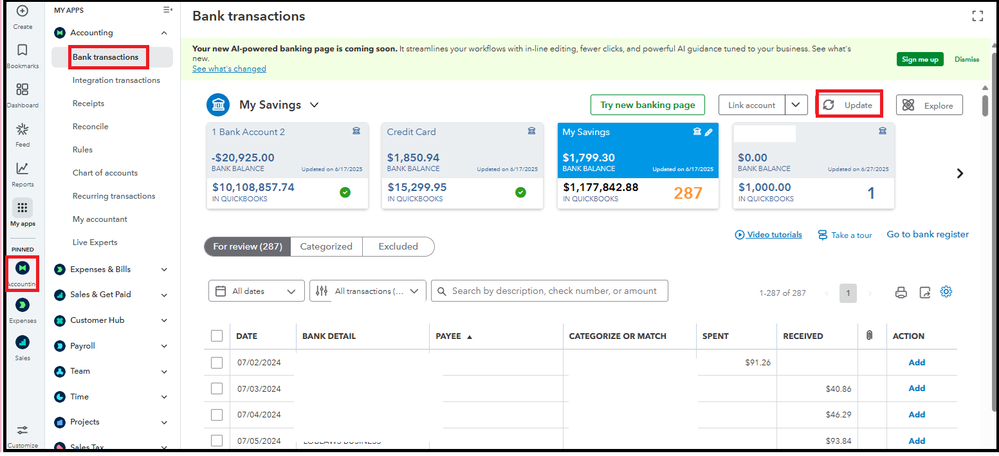The height and width of the screenshot is (456, 999).
Task: Click the transaction search field
Action: (550, 291)
